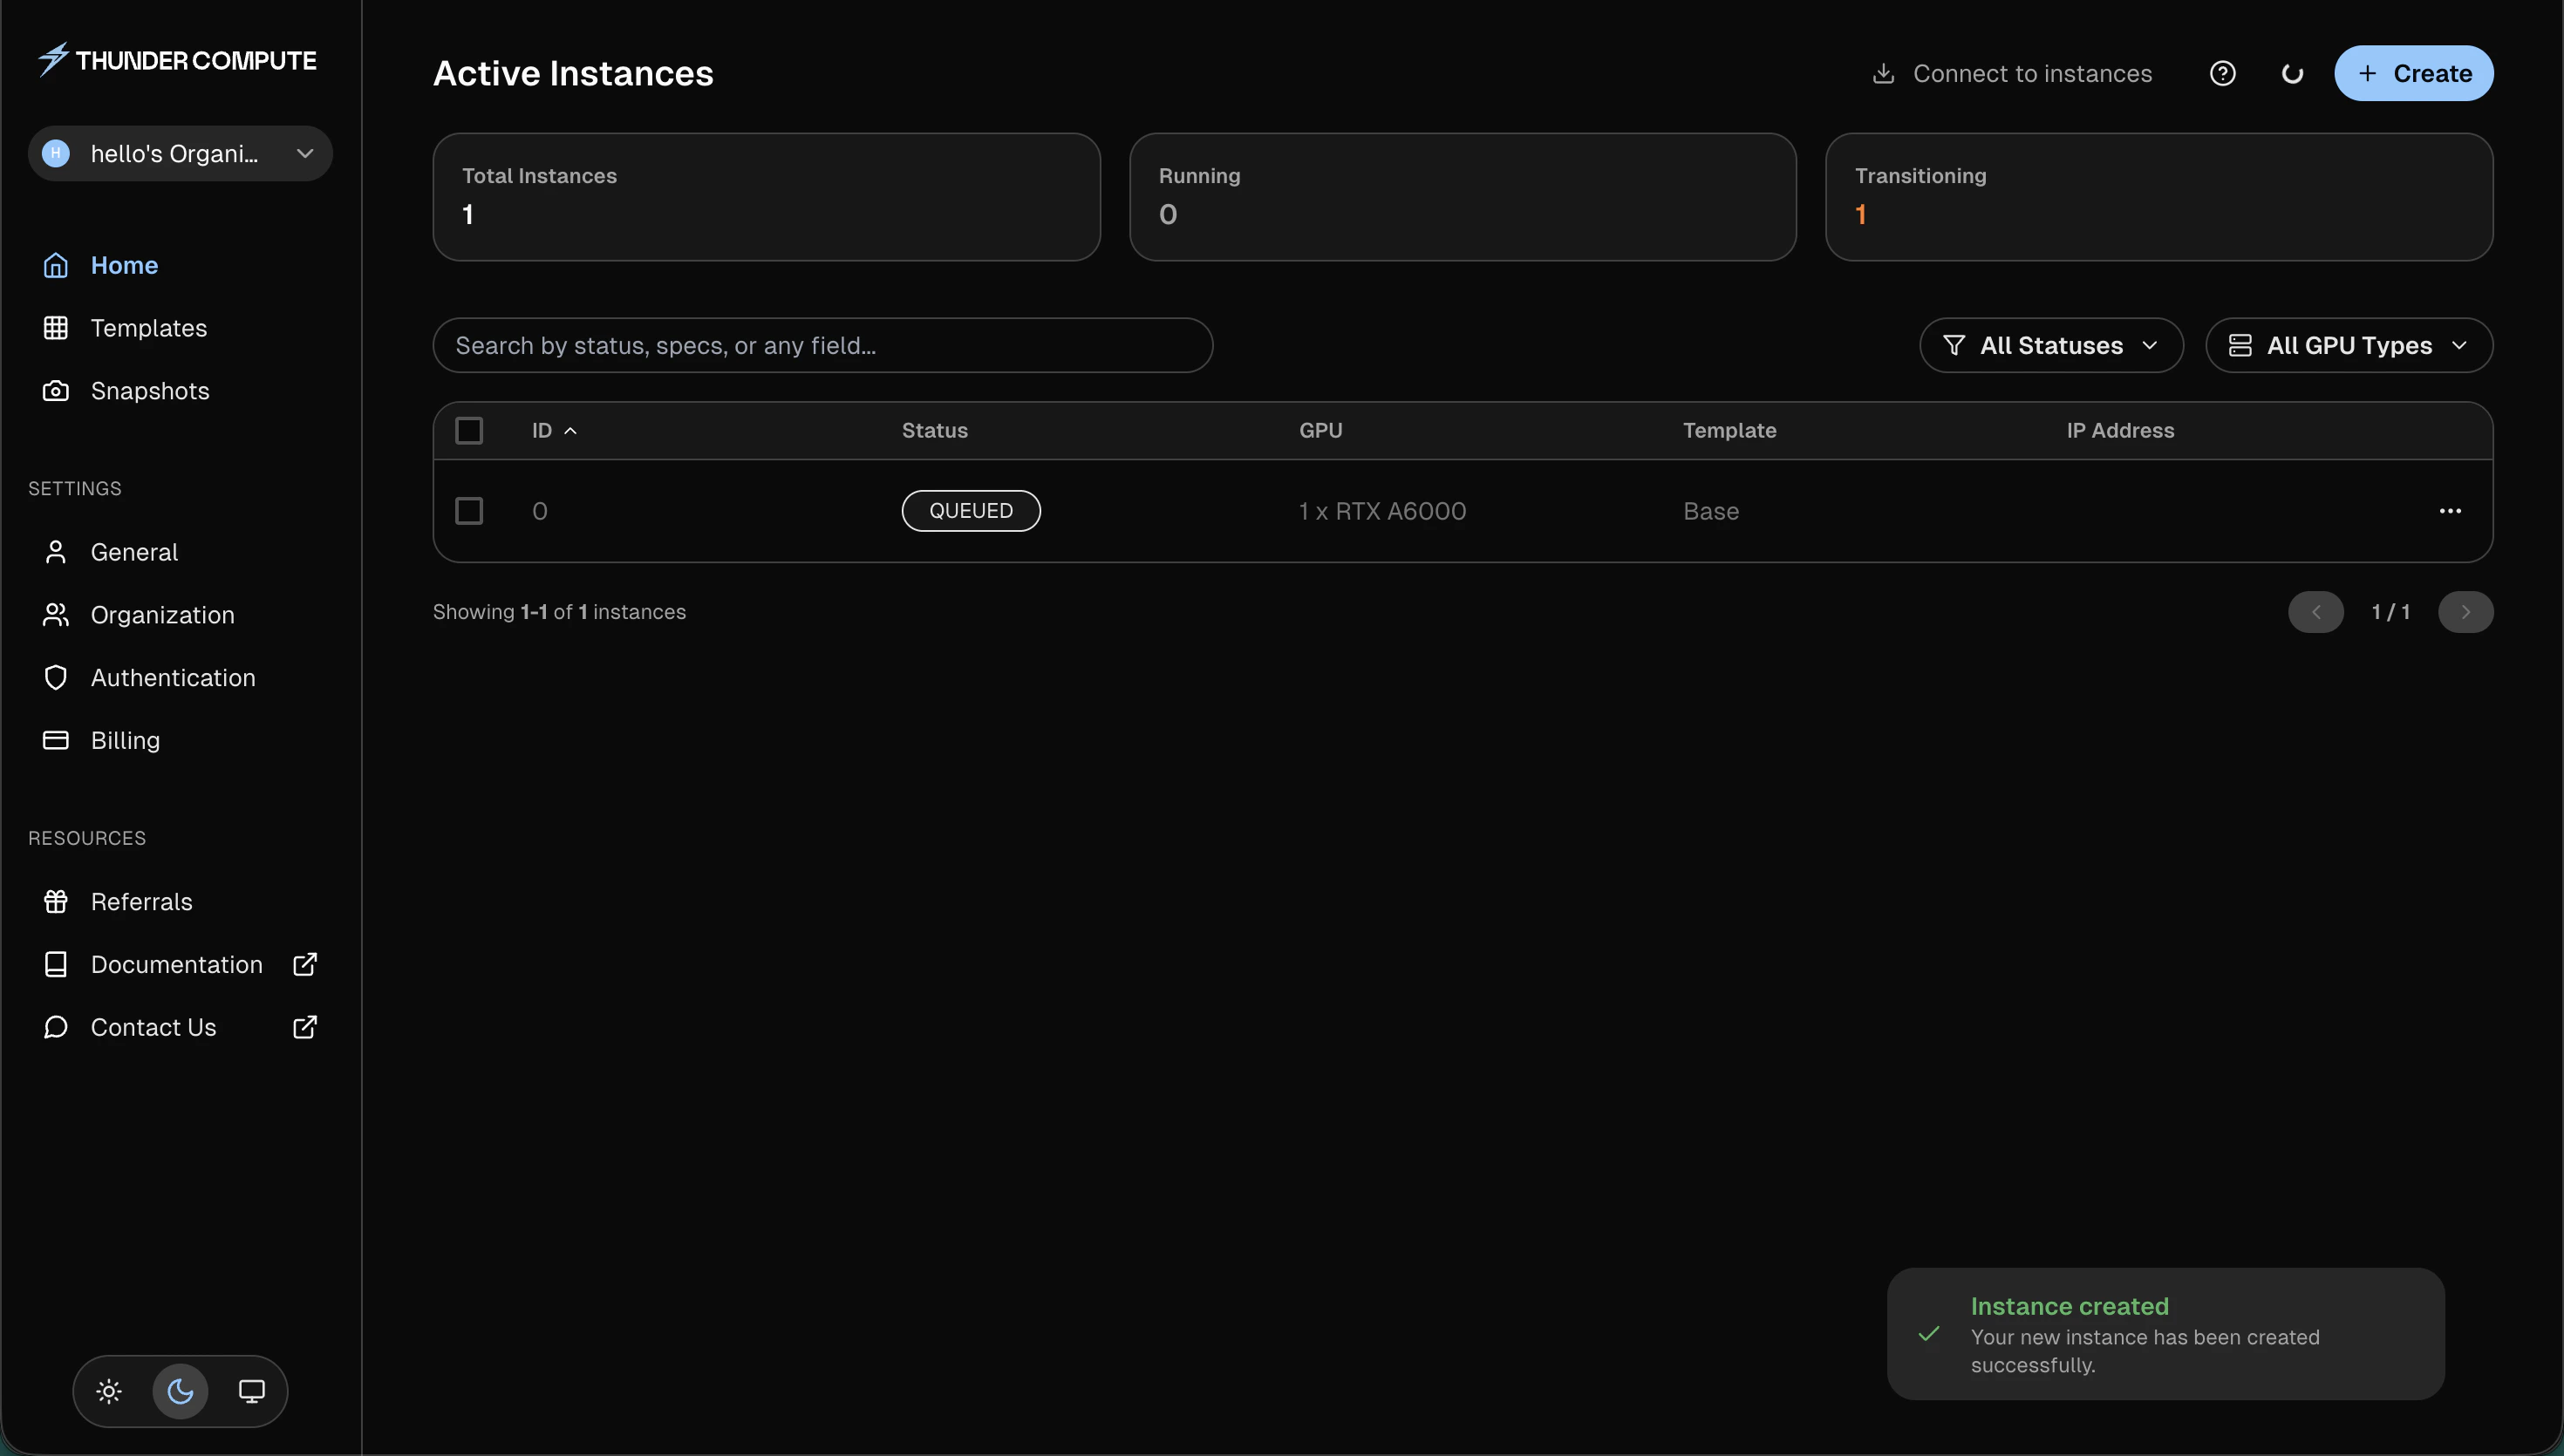
Task: Open Authentication settings
Action: click(x=180, y=677)
